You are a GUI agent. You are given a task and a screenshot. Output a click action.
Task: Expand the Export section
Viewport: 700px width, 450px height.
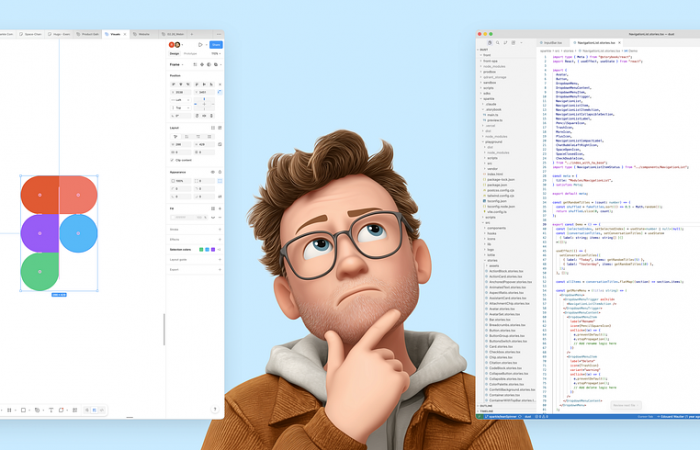pyautogui.click(x=217, y=269)
